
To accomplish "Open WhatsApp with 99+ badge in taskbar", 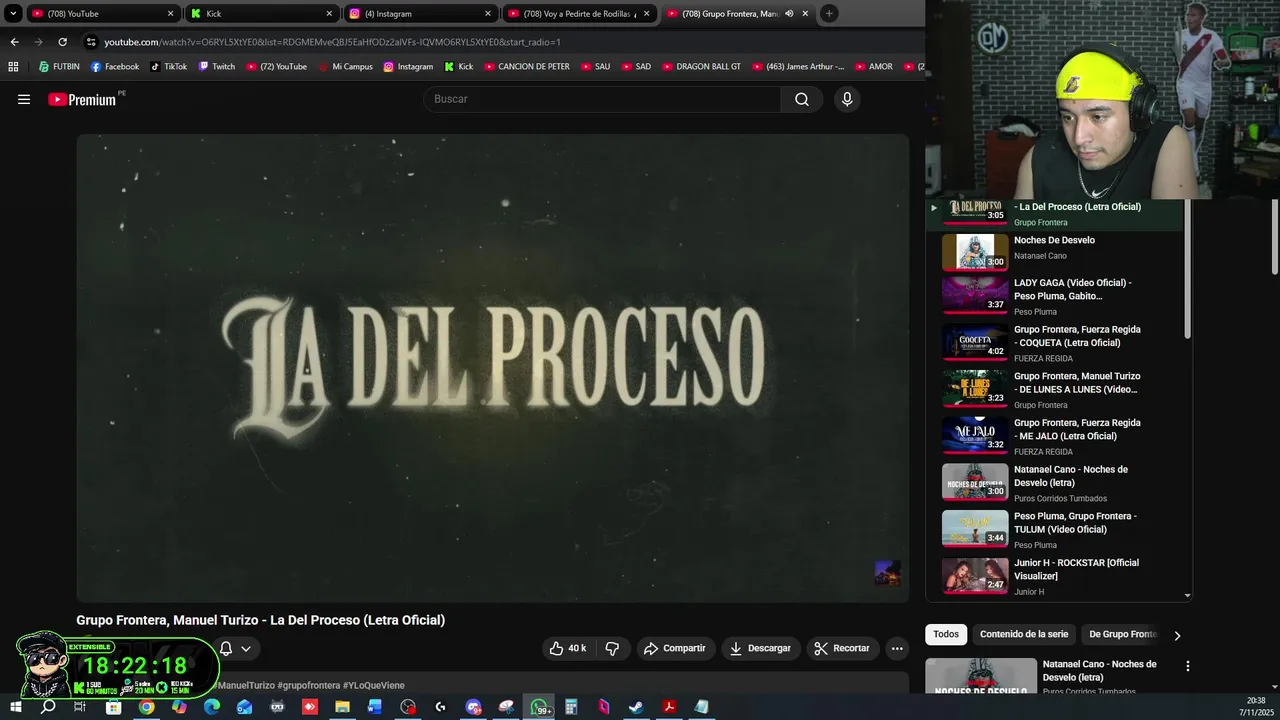I will point(539,707).
